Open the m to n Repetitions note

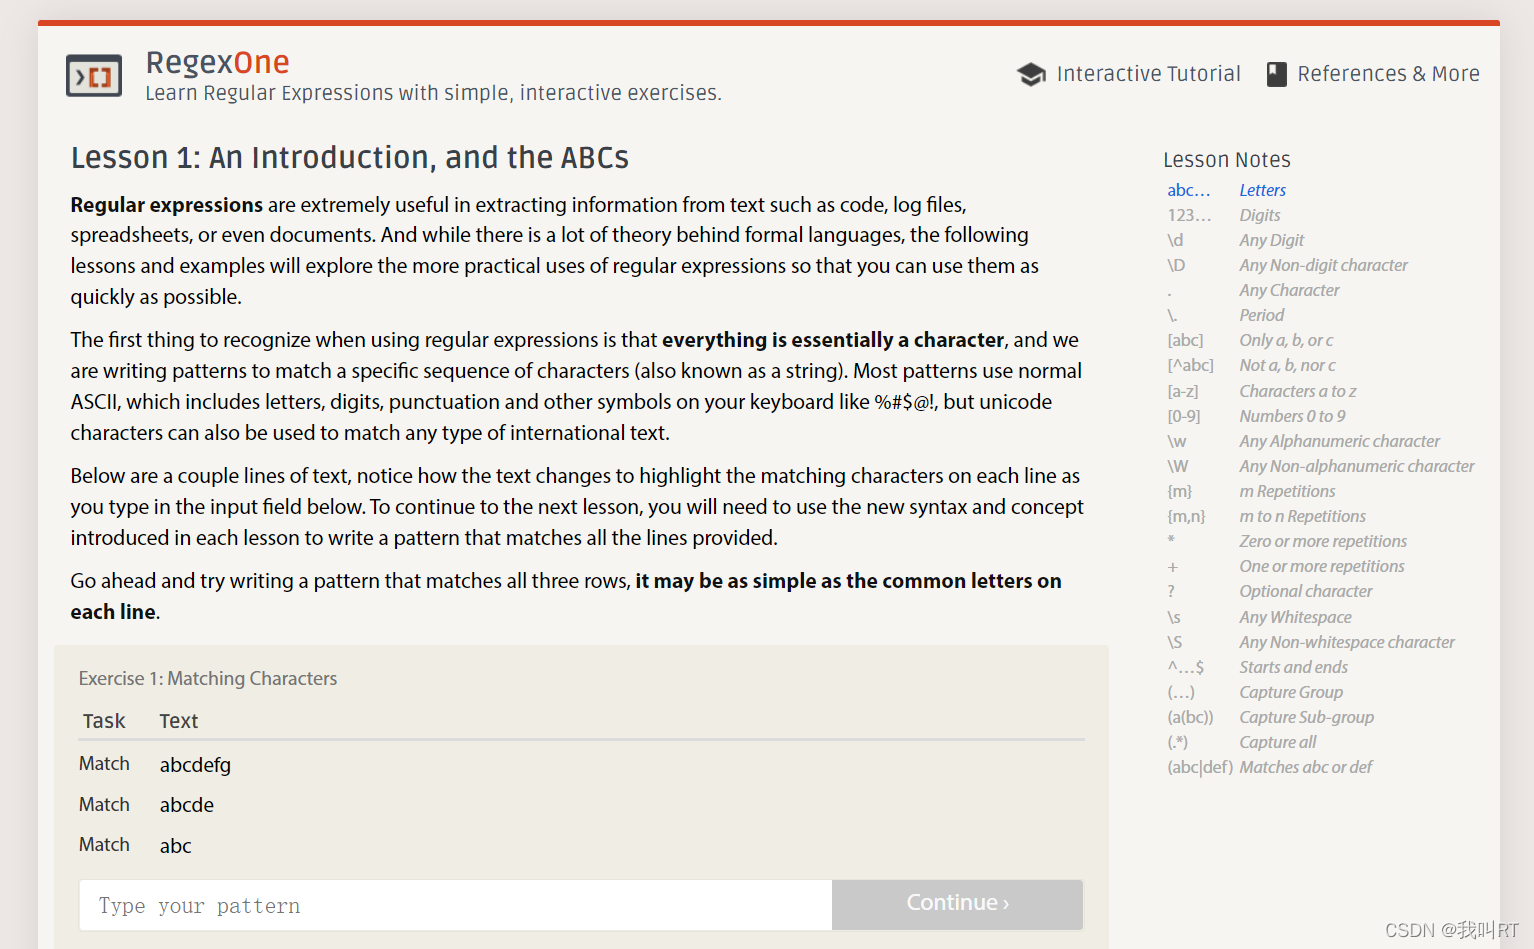[x=1302, y=516]
